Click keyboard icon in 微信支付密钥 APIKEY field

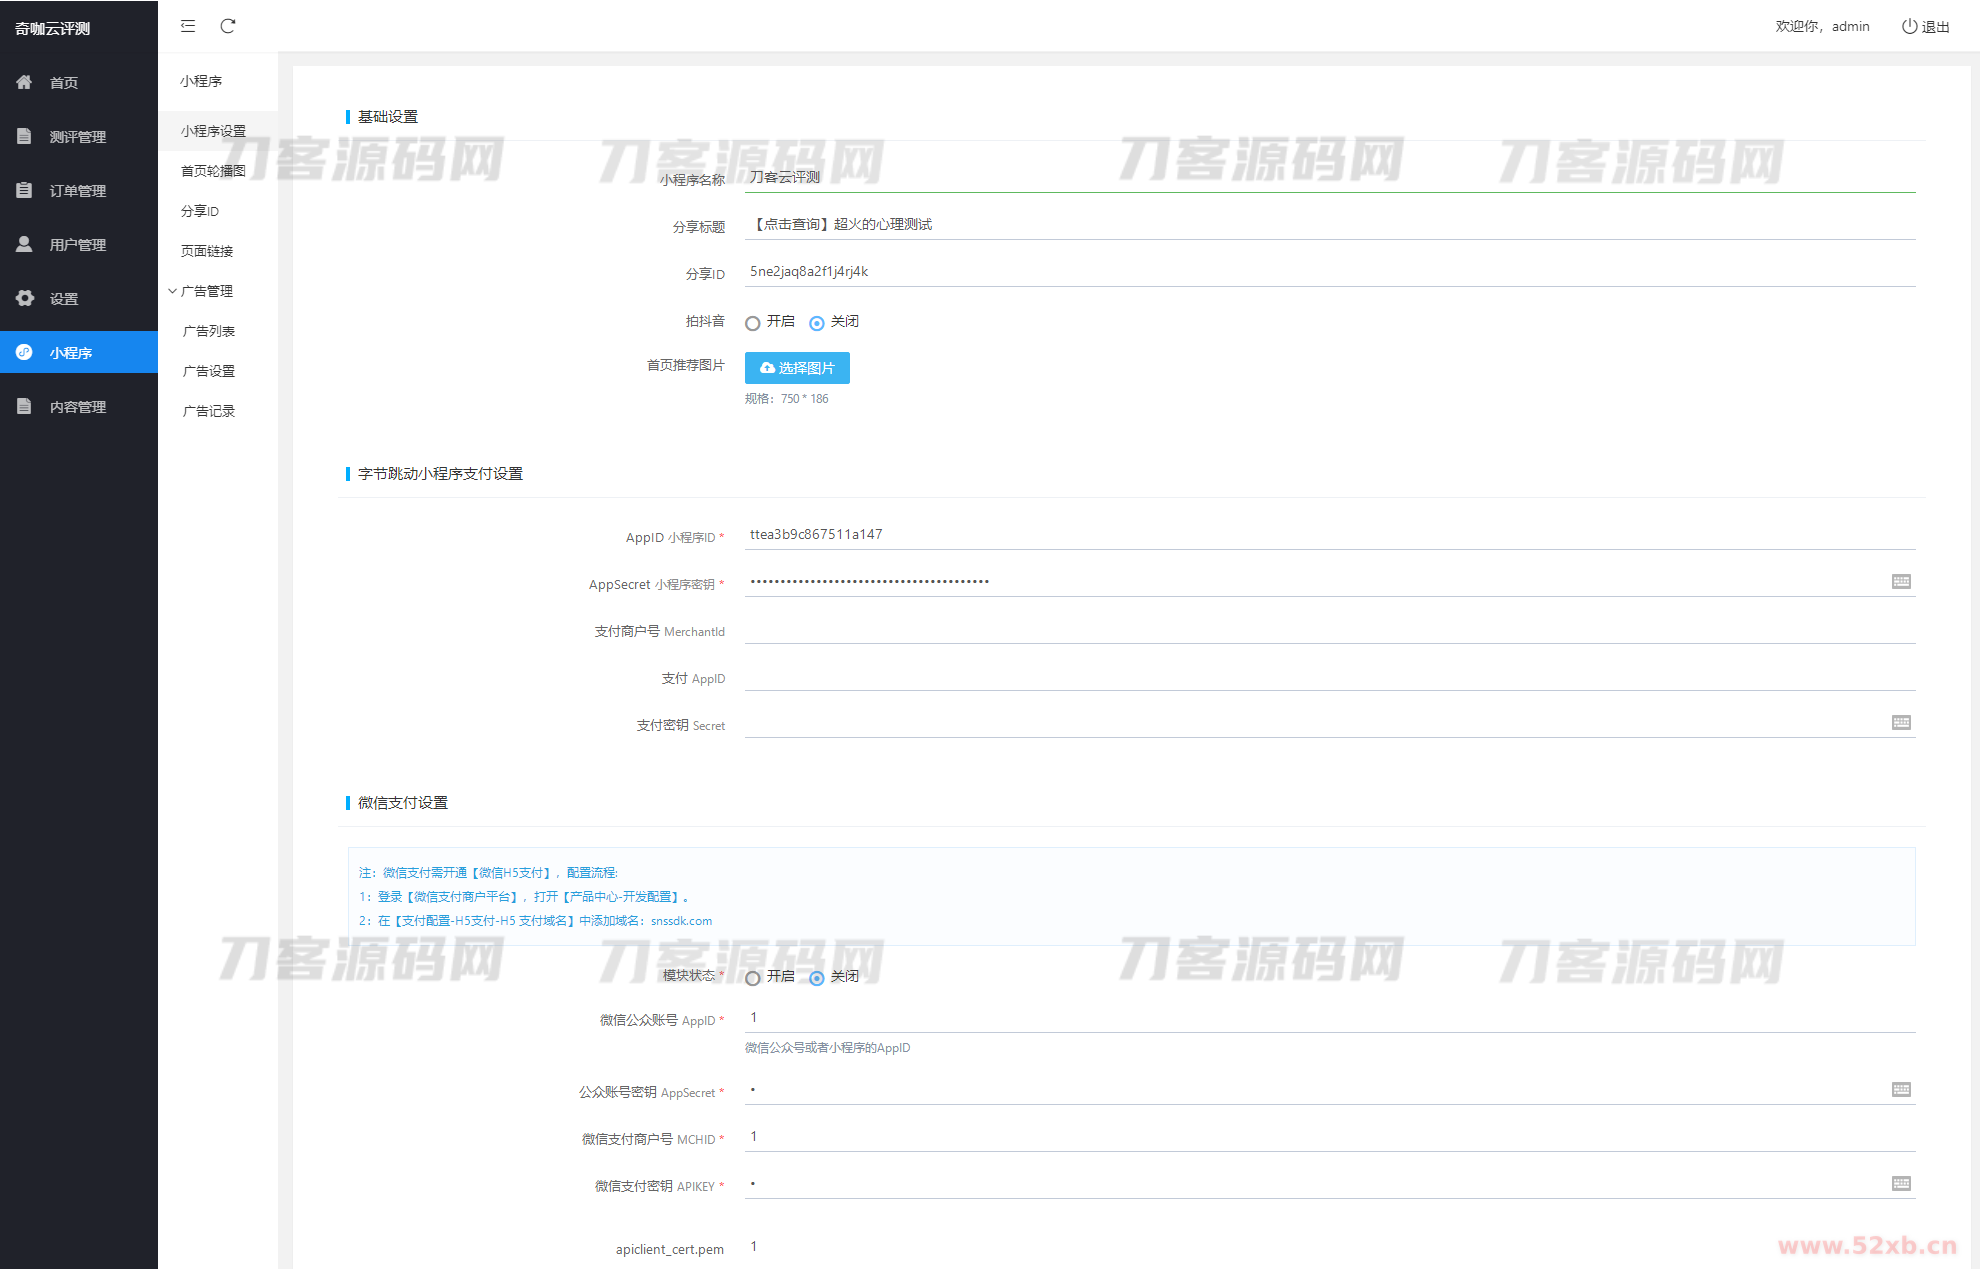[x=1901, y=1183]
